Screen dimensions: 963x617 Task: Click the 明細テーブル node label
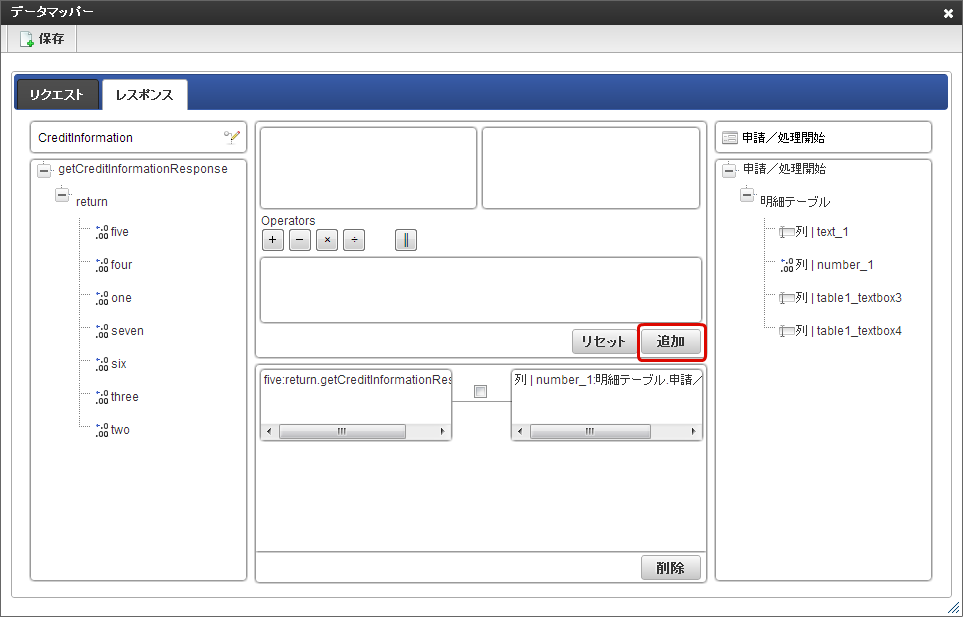pyautogui.click(x=795, y=202)
